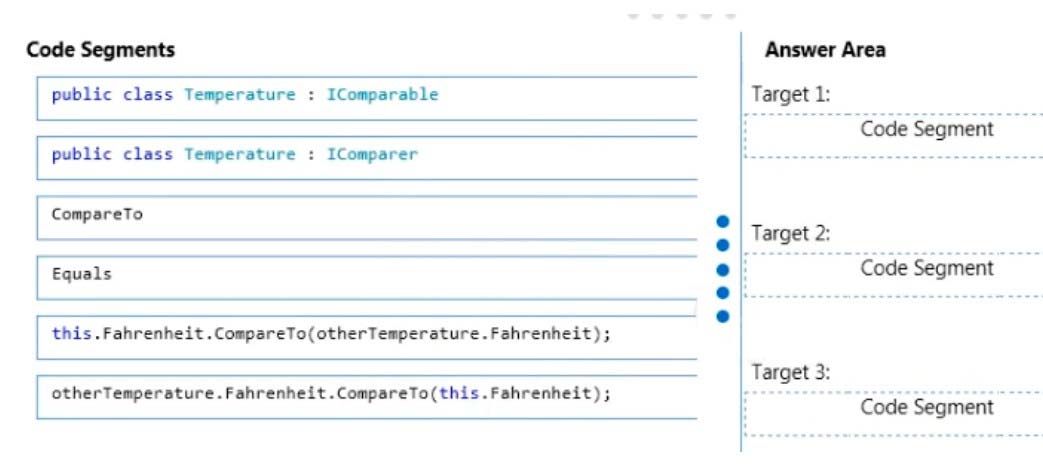
Task: Select the IComparable class declaration segment
Action: point(367,98)
